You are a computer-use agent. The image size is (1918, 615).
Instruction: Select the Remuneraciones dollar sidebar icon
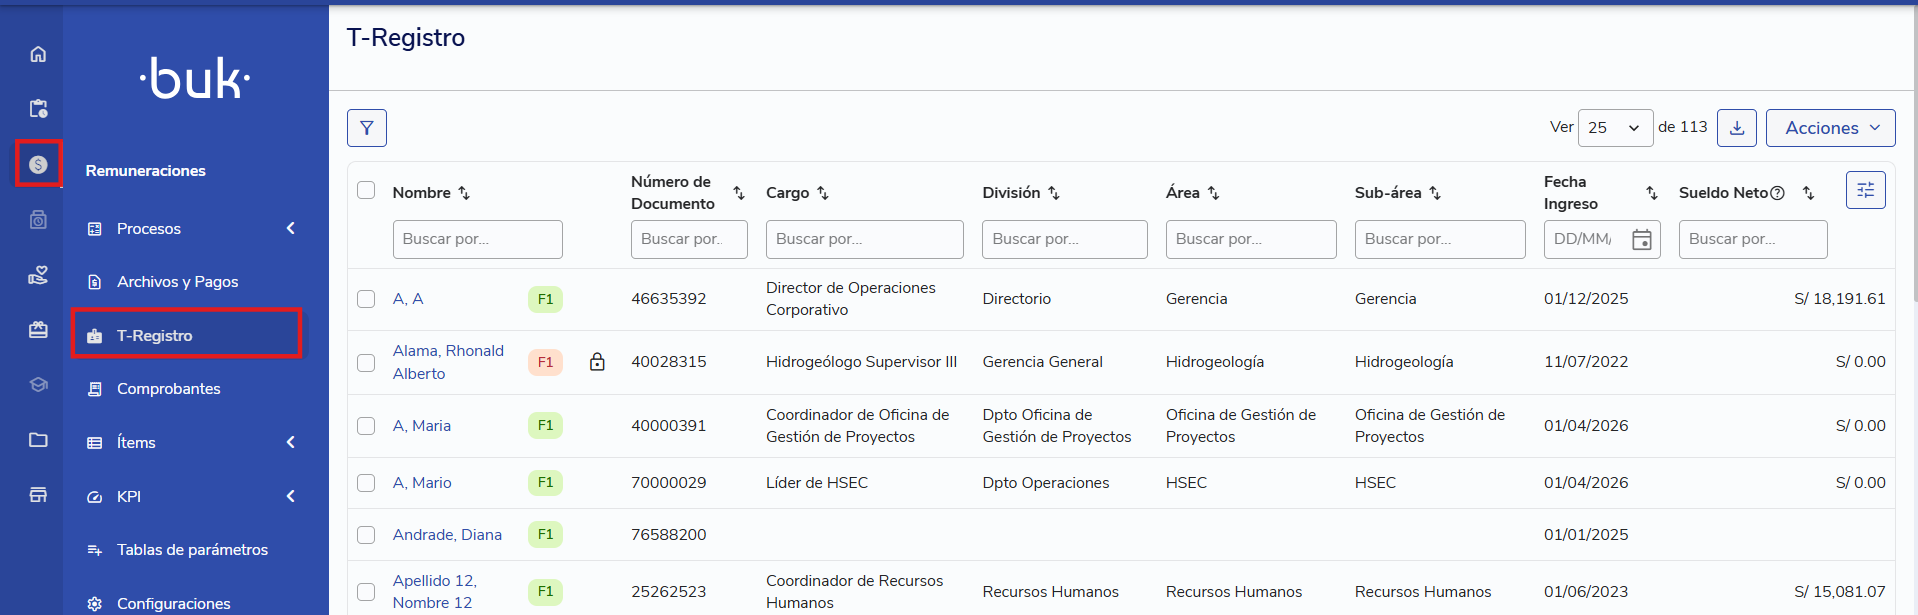(x=38, y=164)
